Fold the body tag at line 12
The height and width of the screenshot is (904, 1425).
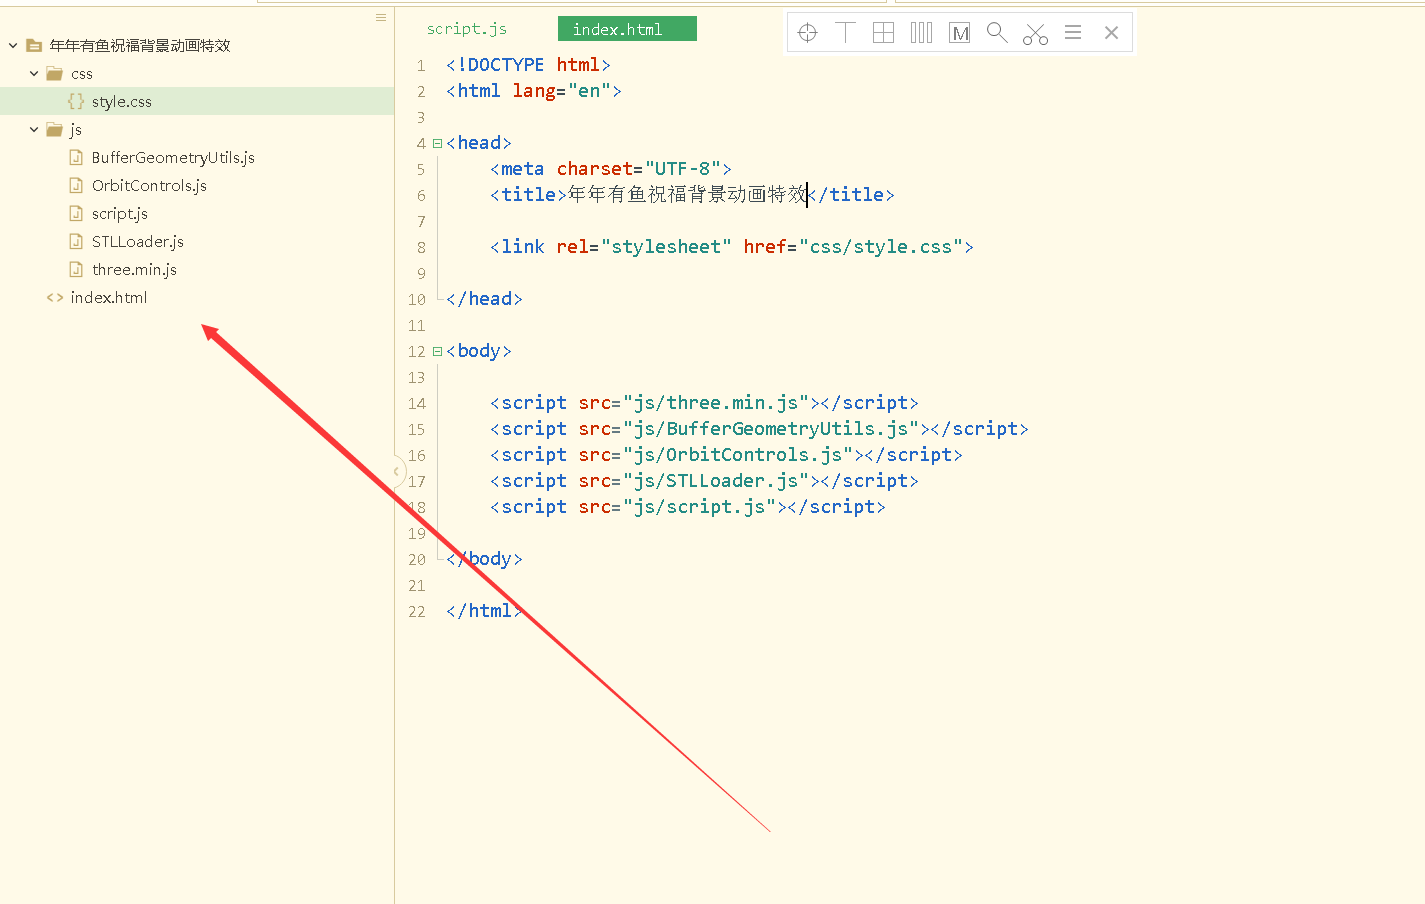pos(437,351)
